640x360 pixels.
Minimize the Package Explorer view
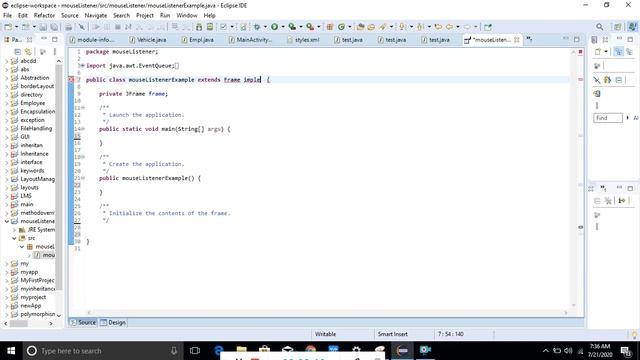[x=44, y=39]
